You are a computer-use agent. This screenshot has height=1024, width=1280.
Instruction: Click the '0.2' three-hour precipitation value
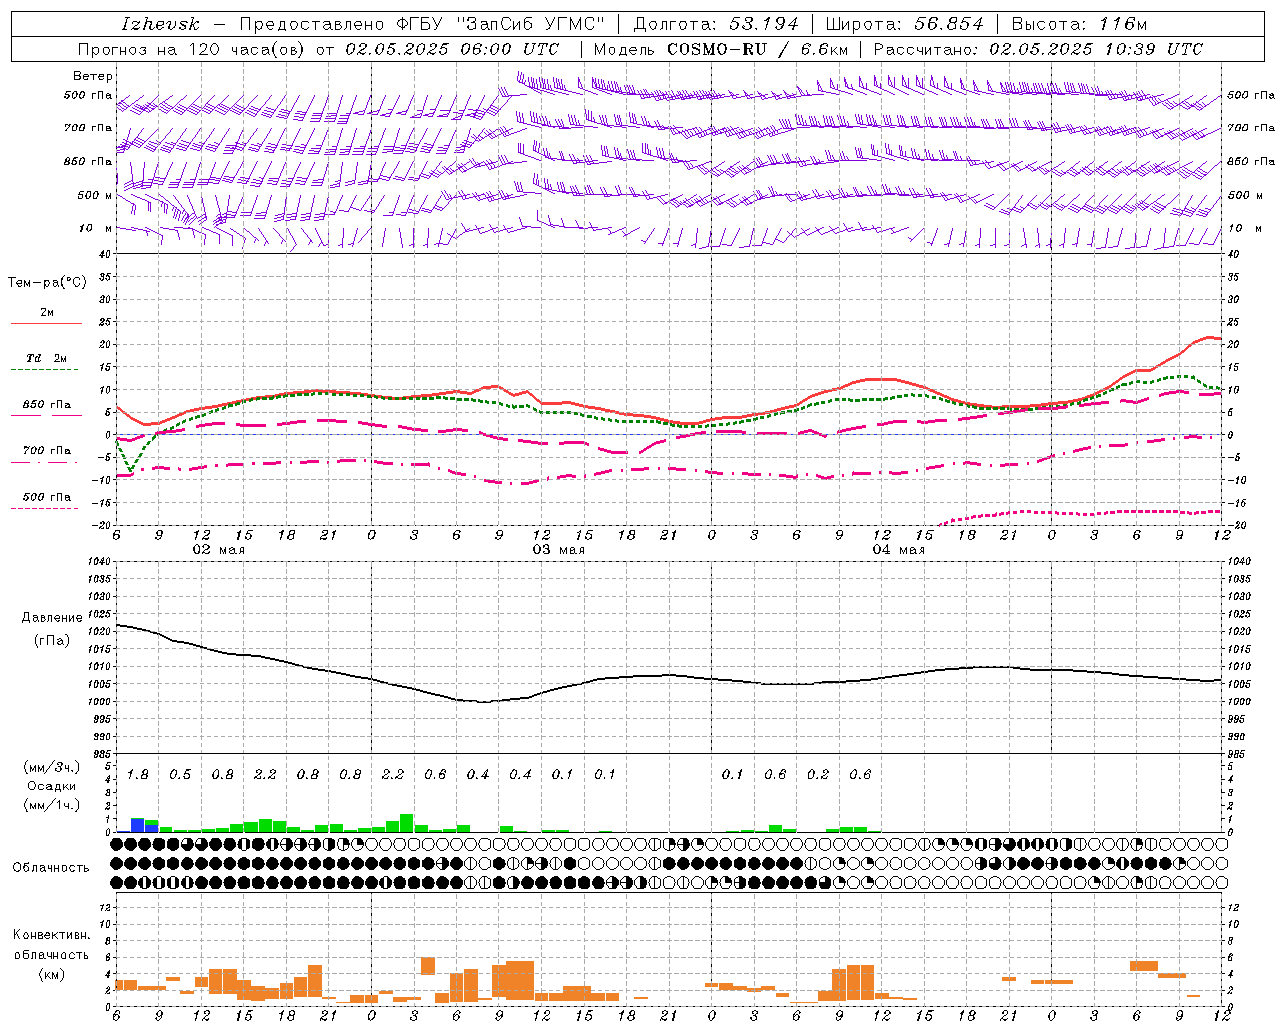pos(818,774)
